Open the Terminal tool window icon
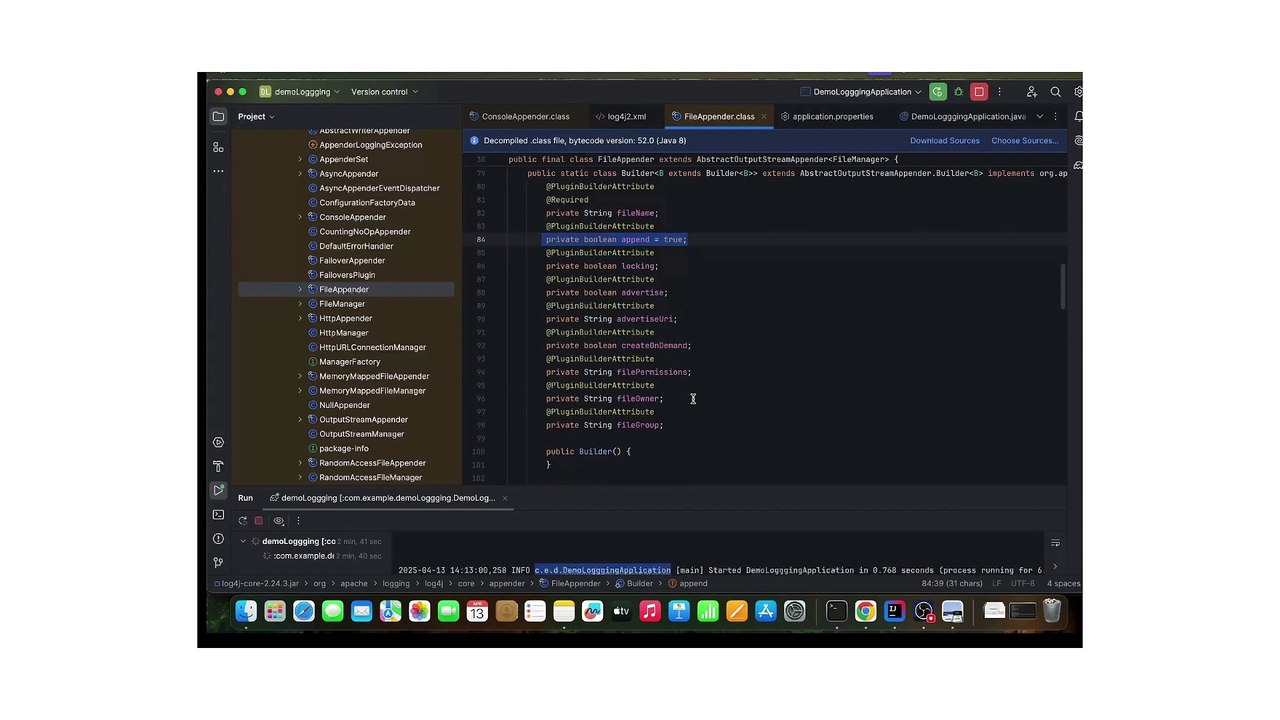 click(218, 514)
